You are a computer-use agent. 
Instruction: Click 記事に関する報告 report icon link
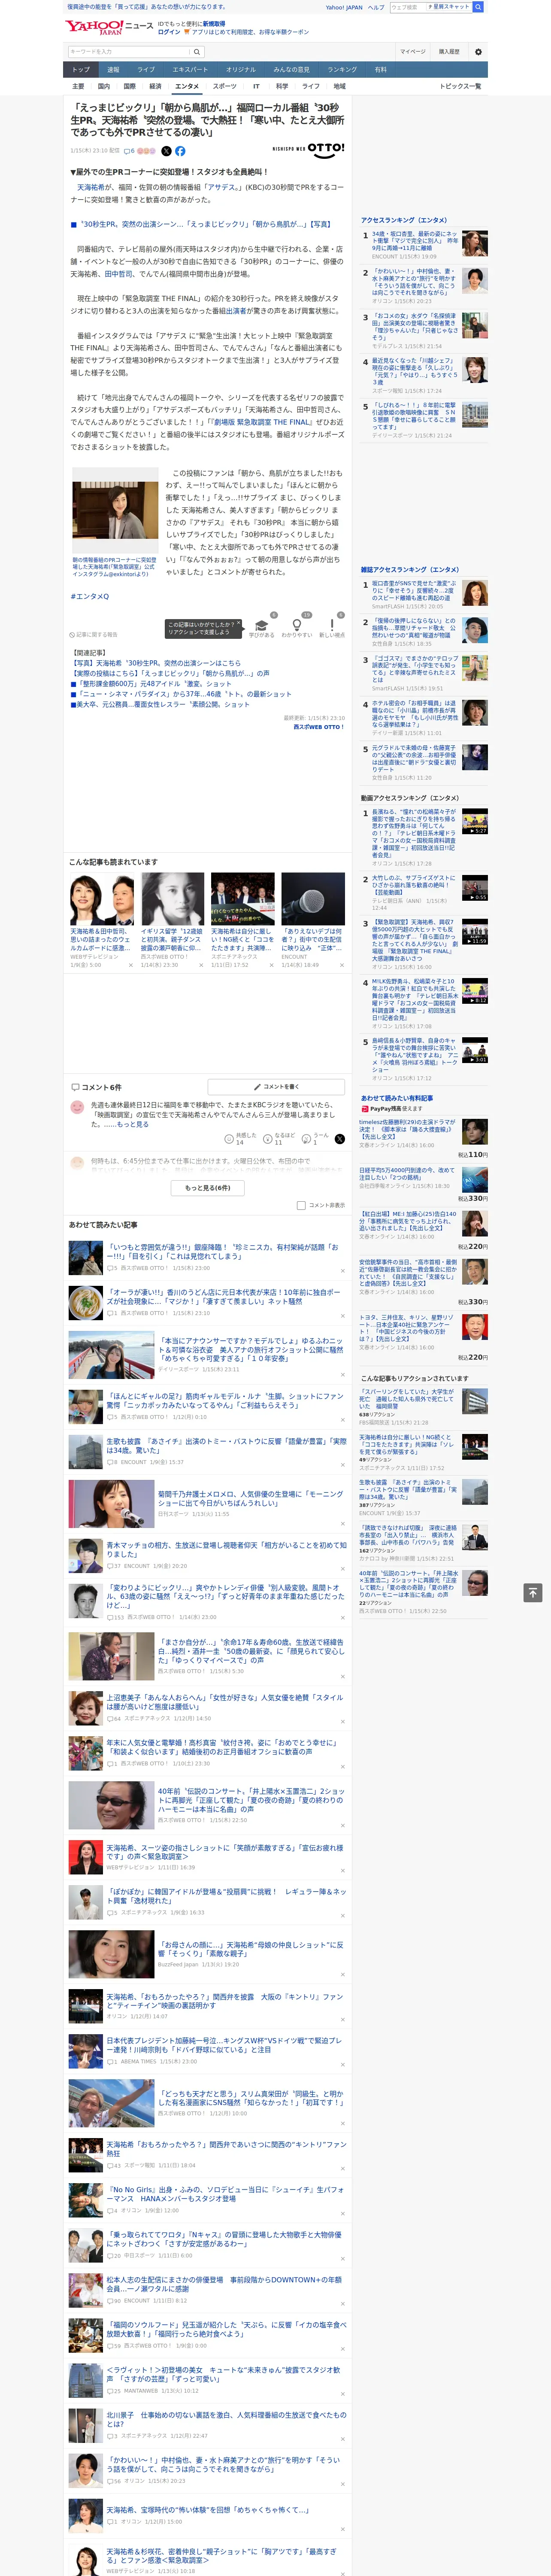click(x=93, y=634)
